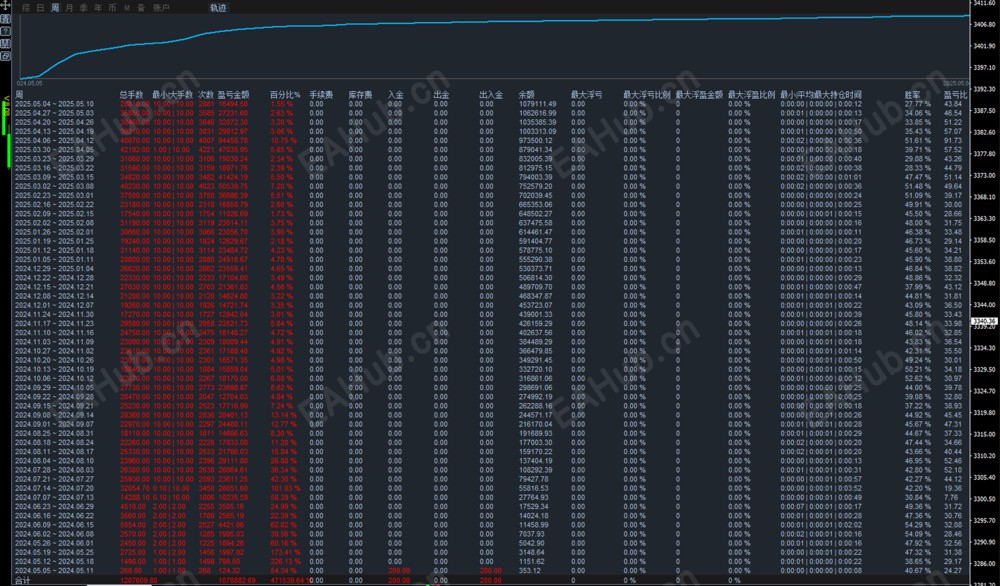The width and height of the screenshot is (1000, 586).
Task: Click the 最小大手数 column header
Action: pos(172,94)
